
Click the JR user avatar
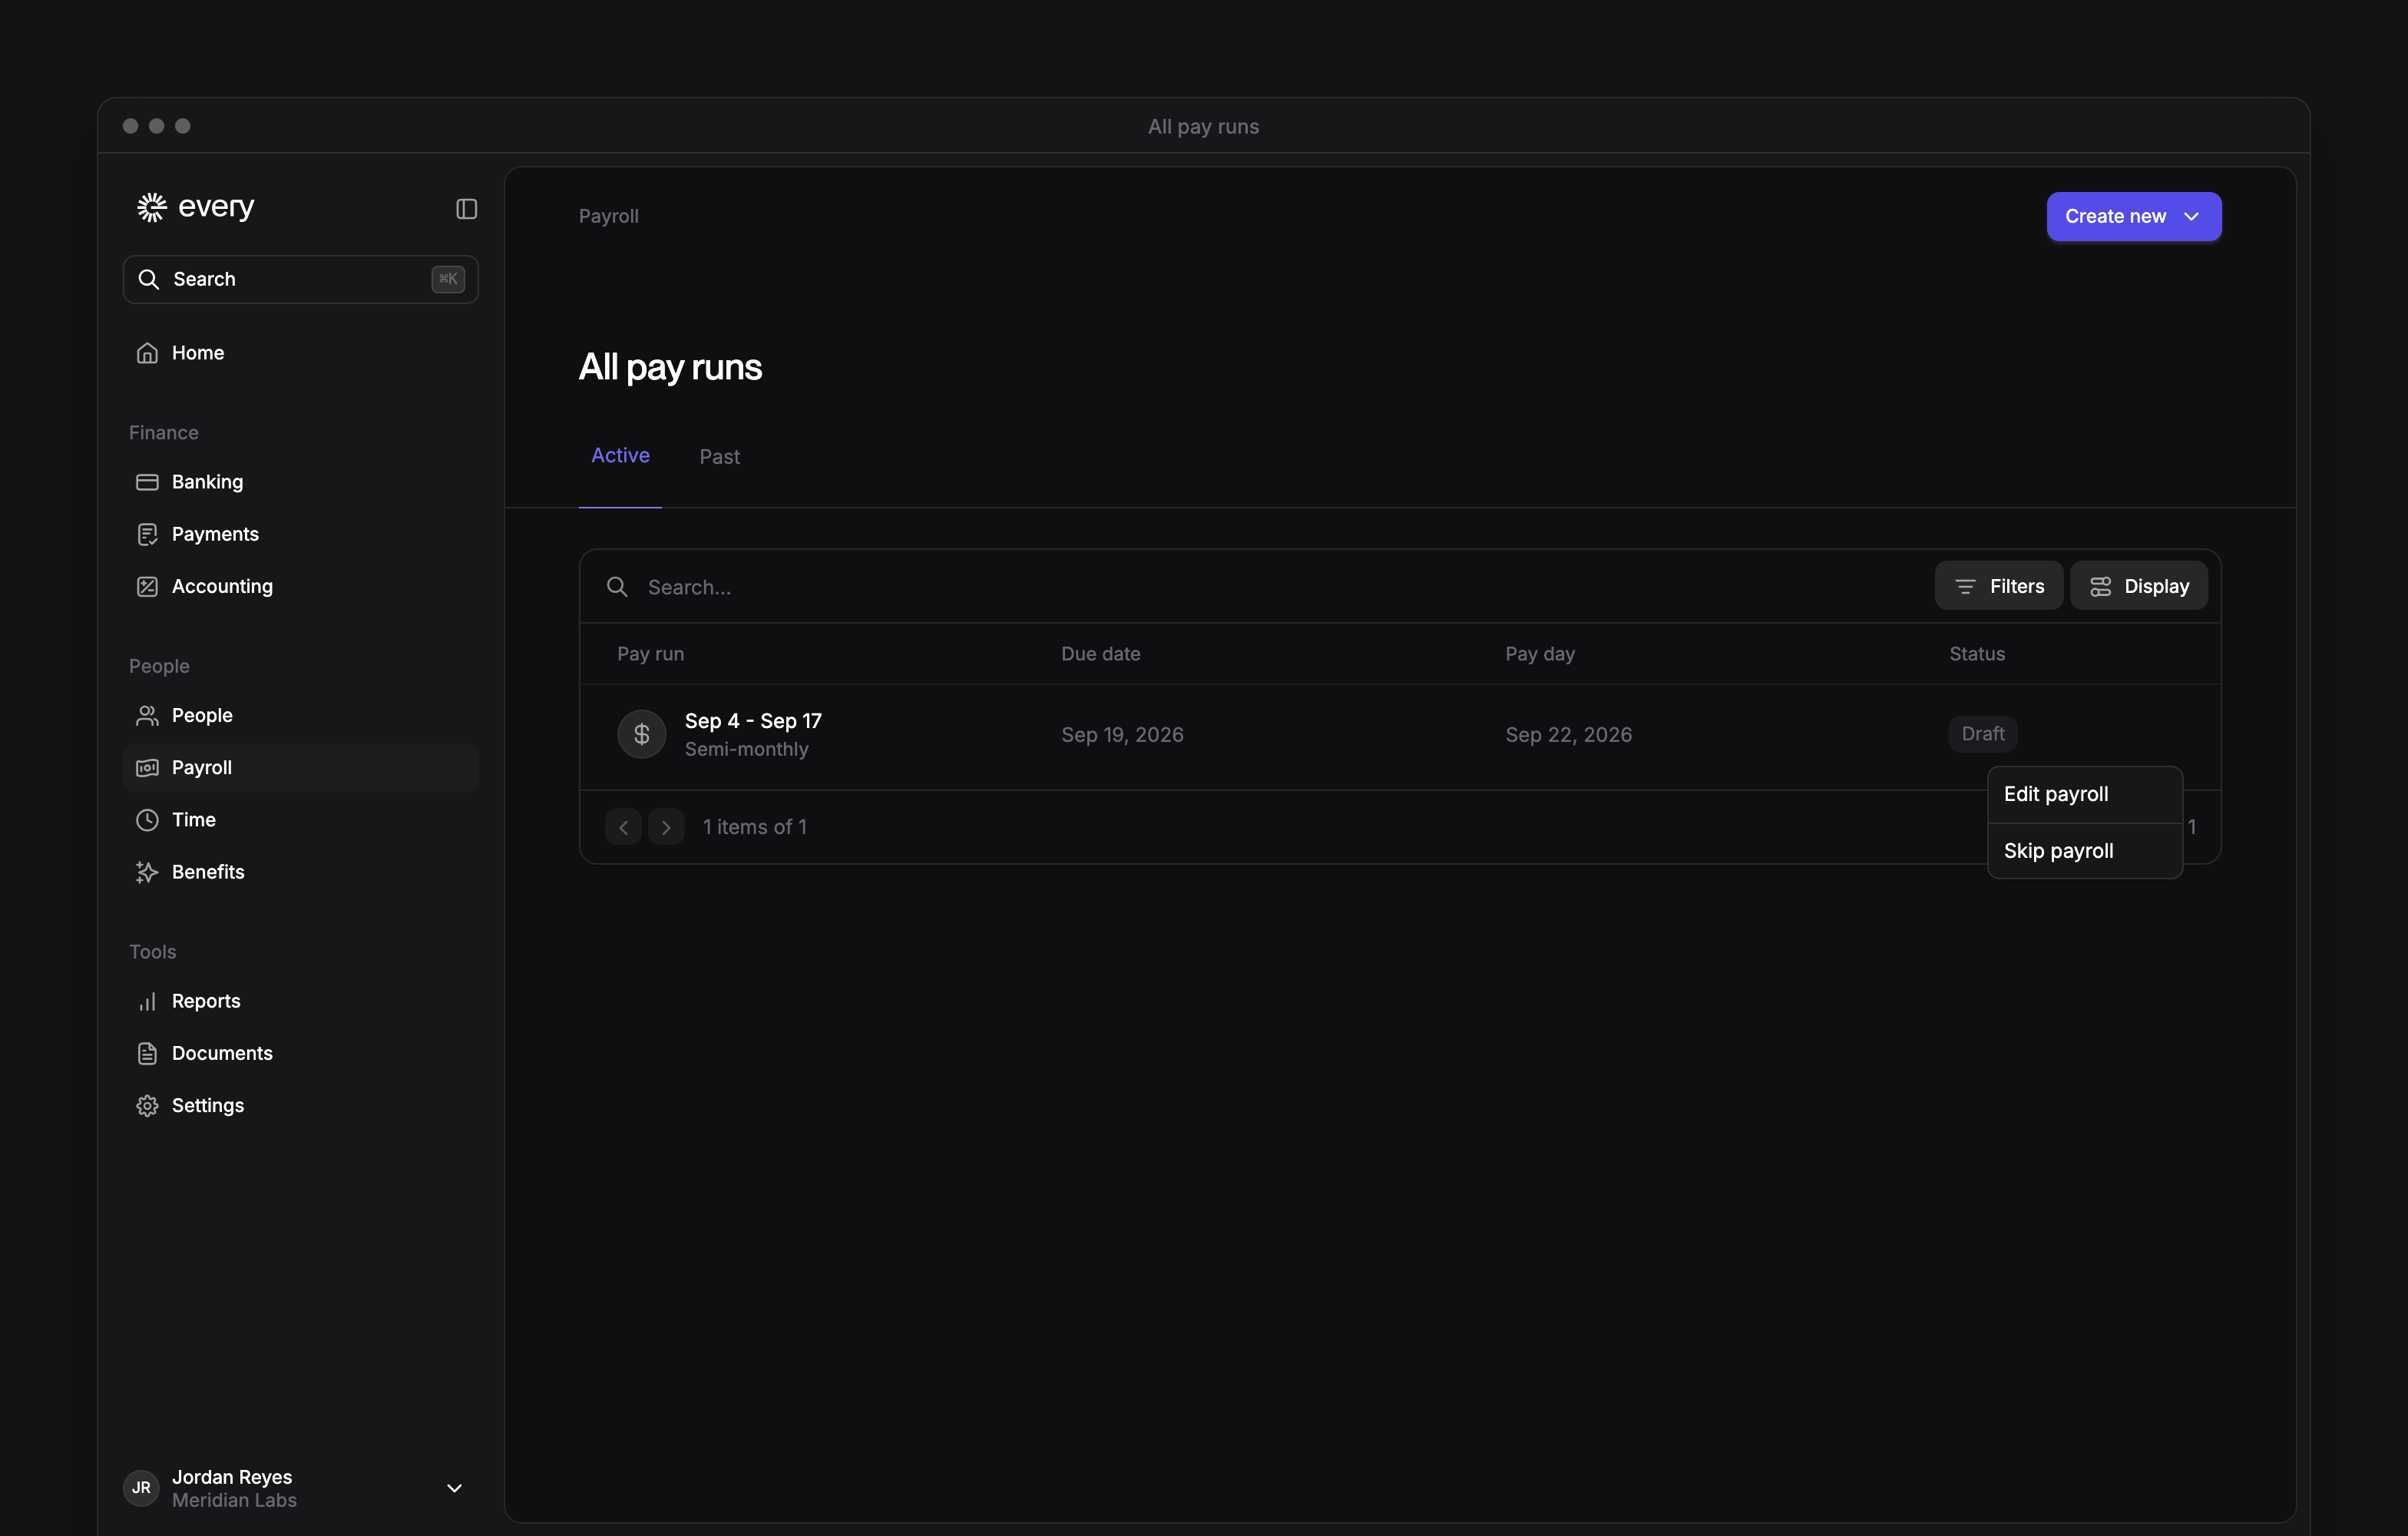[141, 1488]
